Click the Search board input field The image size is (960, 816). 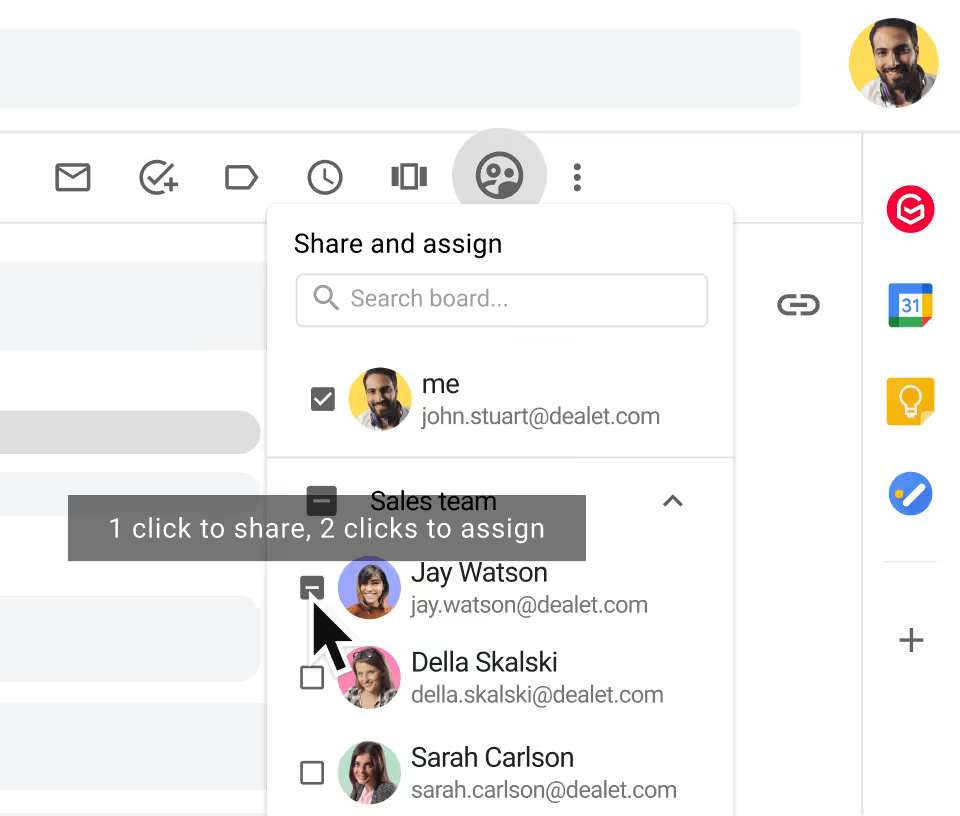click(502, 300)
